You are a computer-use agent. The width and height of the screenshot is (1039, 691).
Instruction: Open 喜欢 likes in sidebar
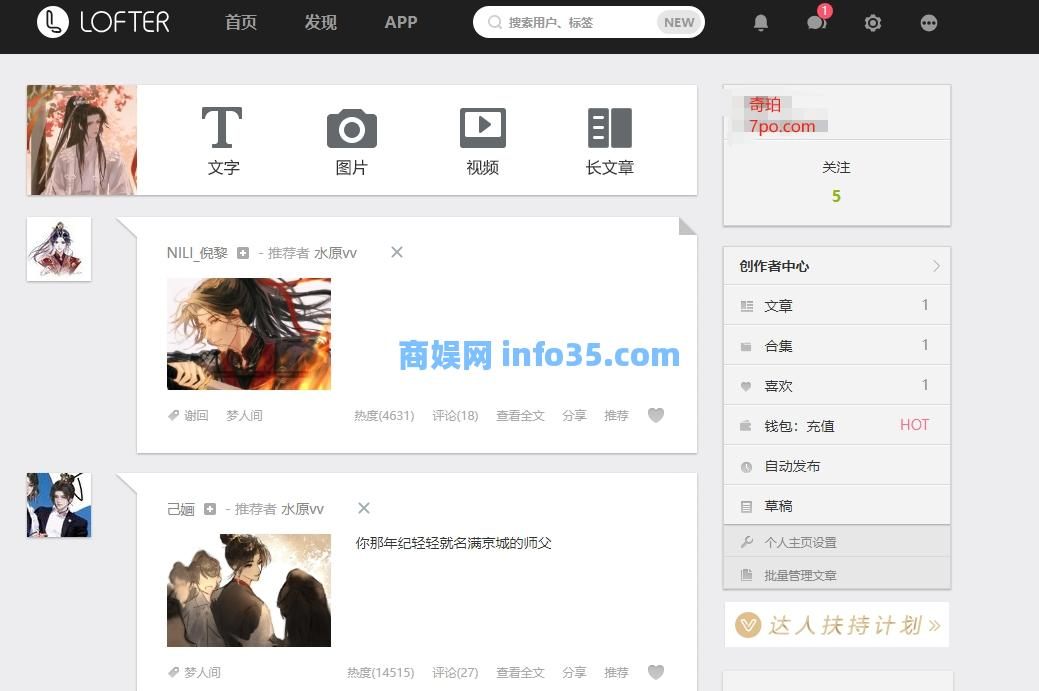(x=837, y=385)
